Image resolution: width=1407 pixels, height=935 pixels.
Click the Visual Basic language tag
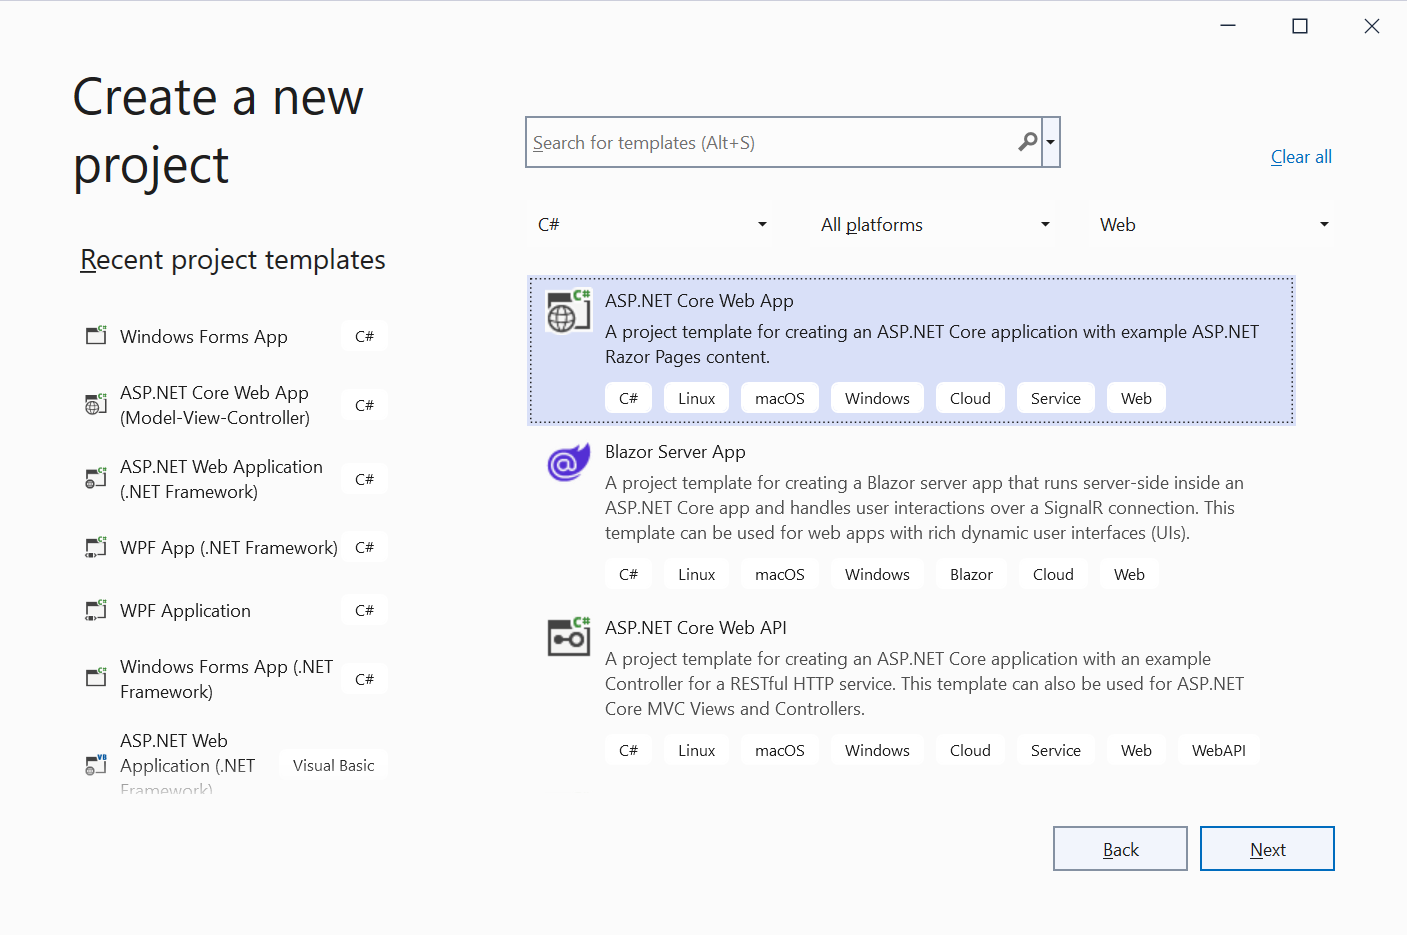(333, 765)
